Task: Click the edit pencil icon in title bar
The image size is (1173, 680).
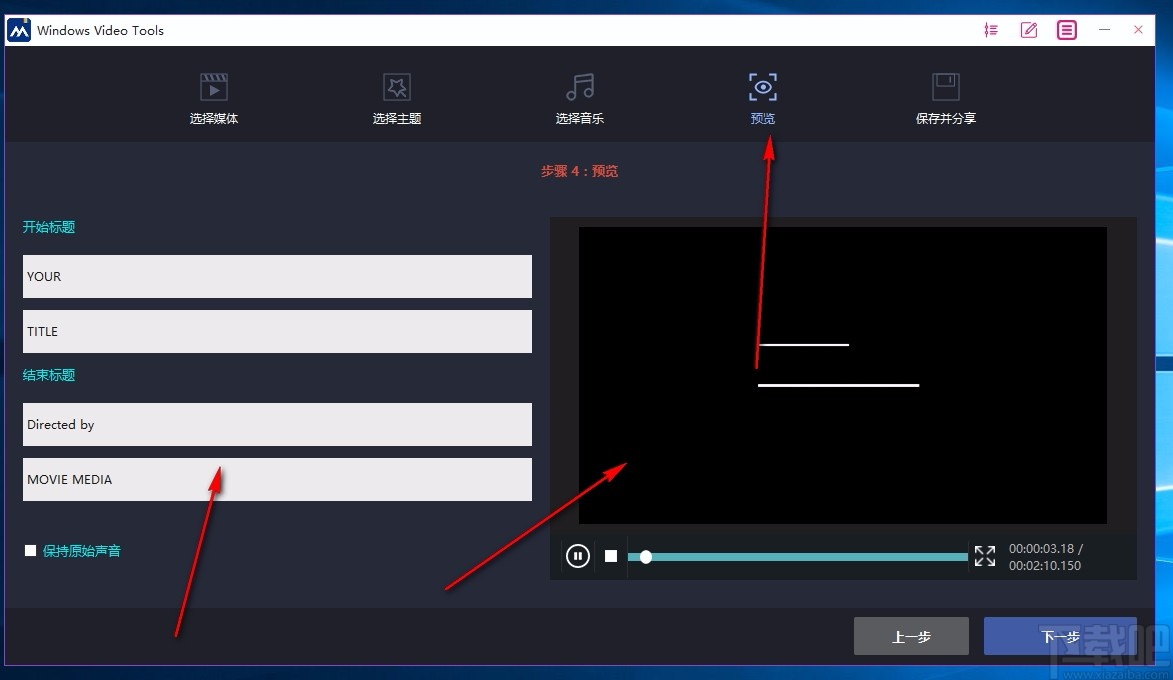Action: pos(1028,29)
